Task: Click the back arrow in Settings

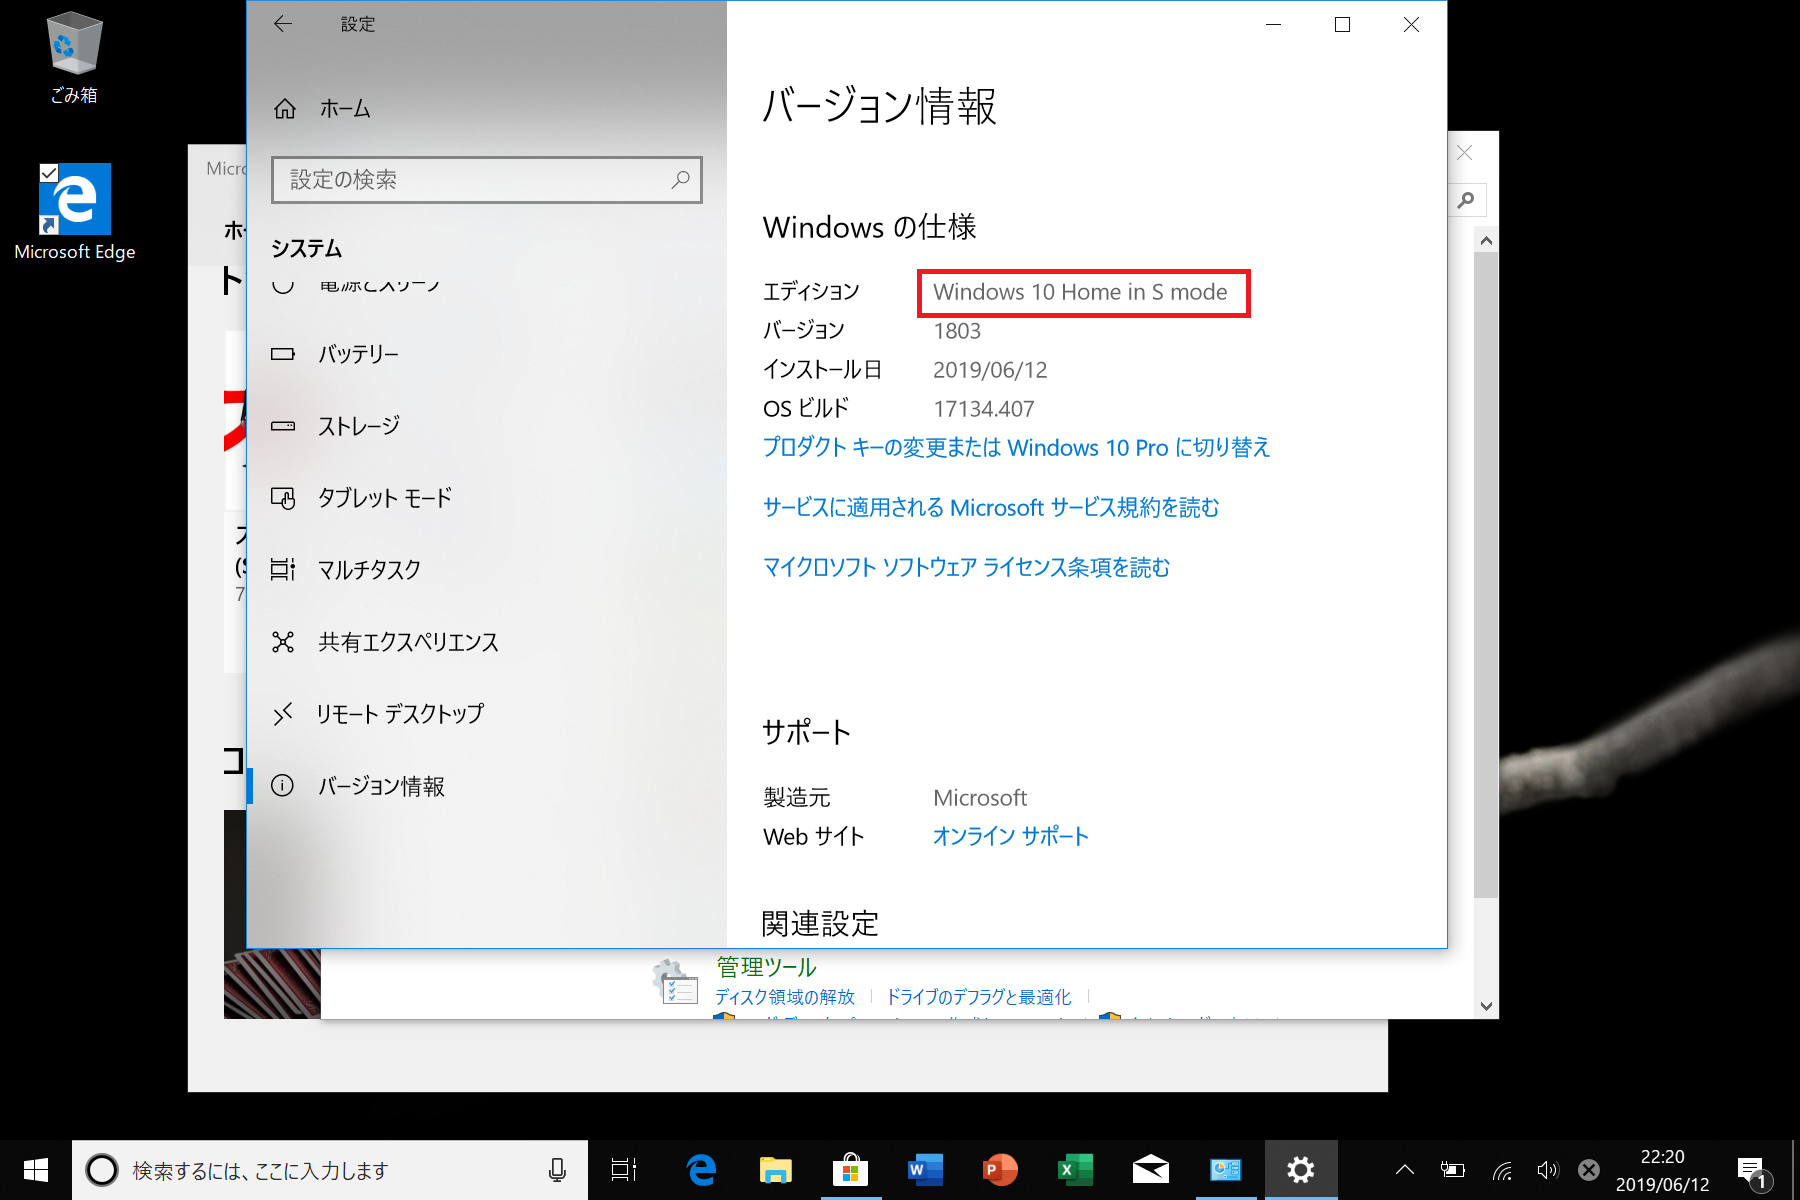Action: [x=283, y=24]
